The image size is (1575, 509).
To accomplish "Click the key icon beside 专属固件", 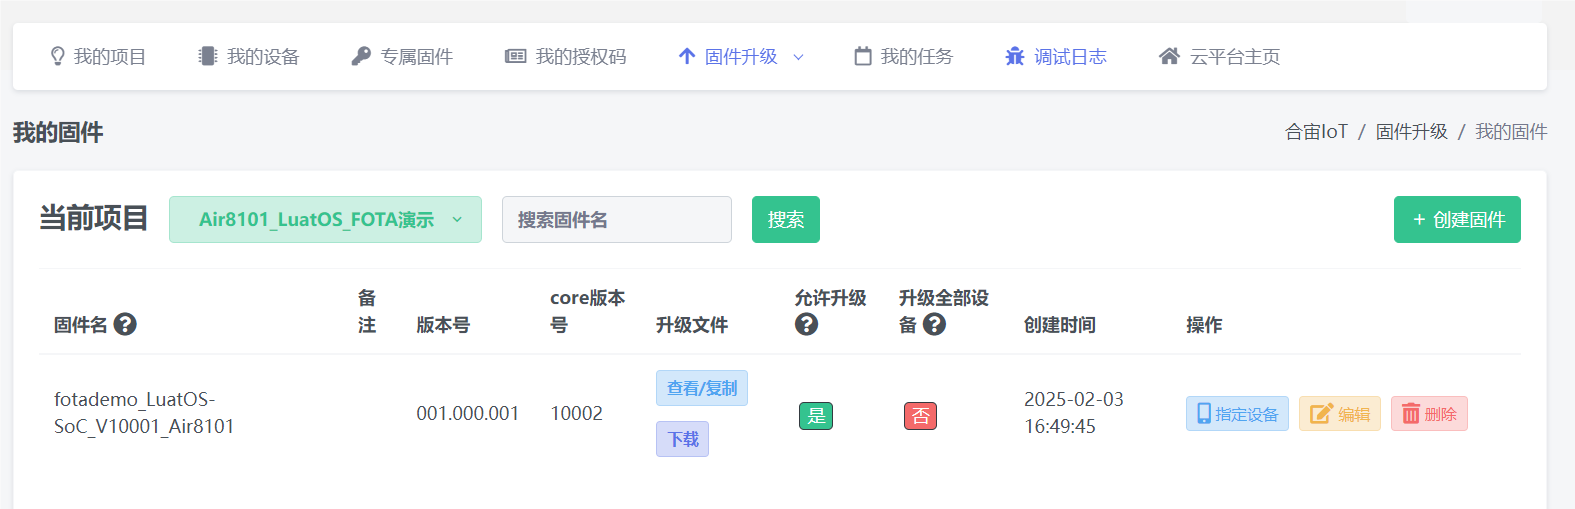I will coord(361,56).
